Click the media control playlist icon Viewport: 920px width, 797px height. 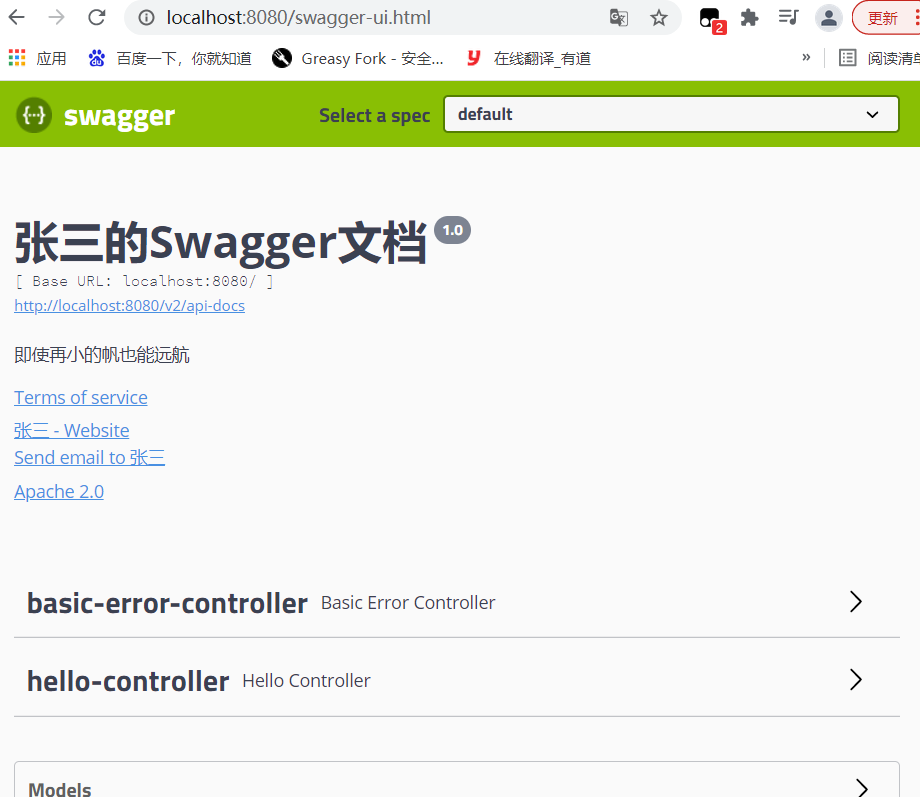[x=788, y=18]
